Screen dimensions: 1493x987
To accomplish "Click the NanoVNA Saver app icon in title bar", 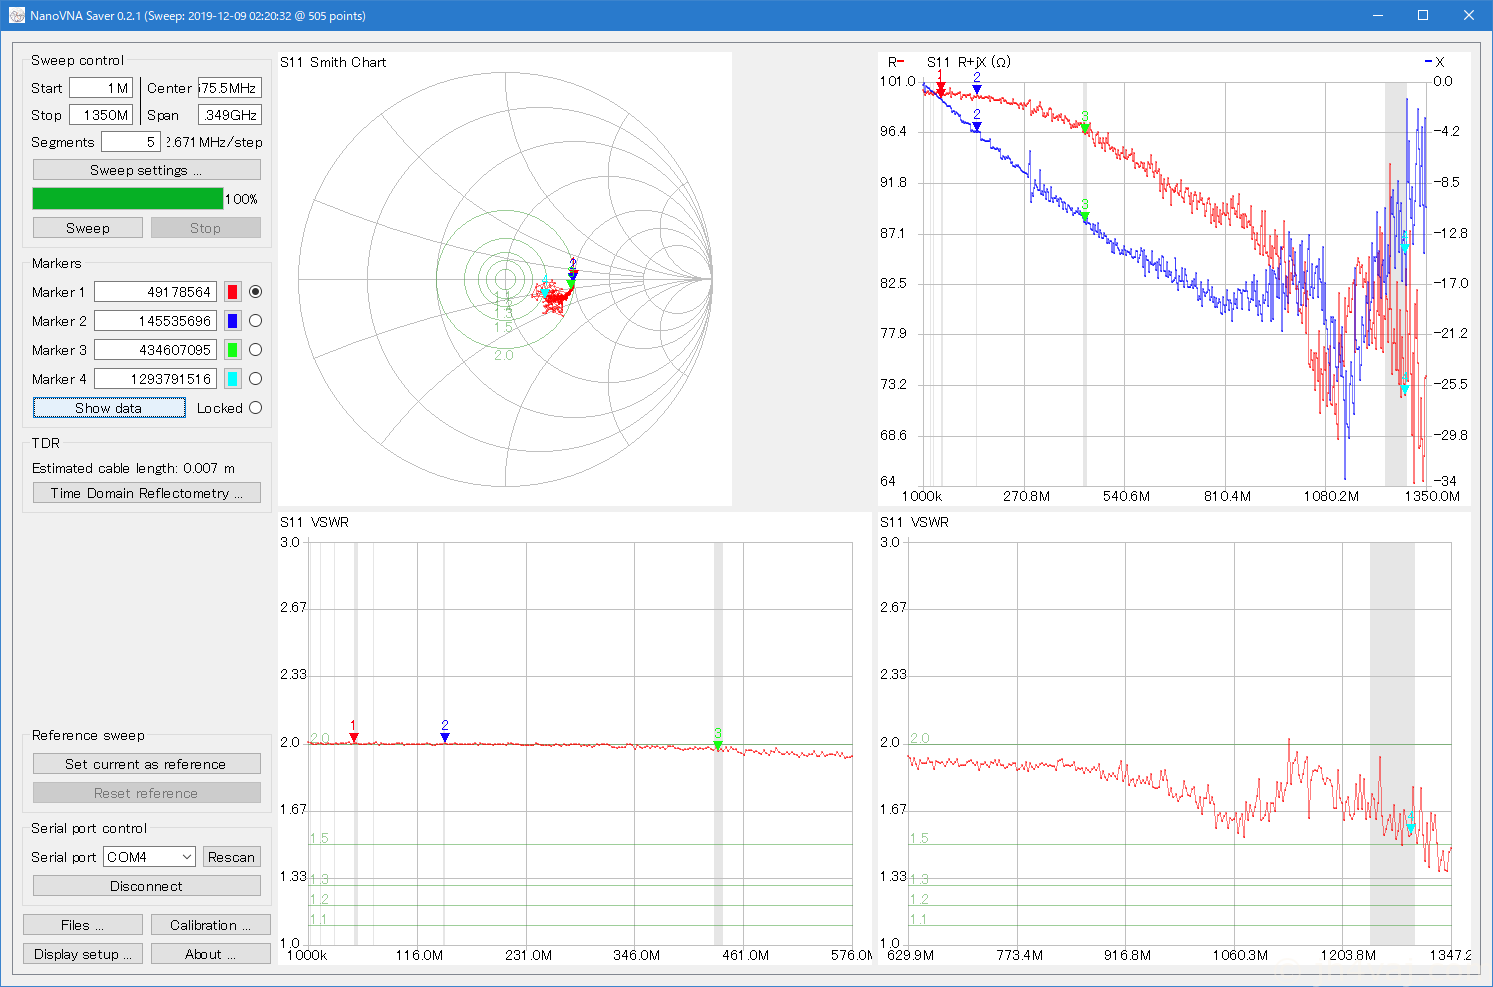I will 16,16.
